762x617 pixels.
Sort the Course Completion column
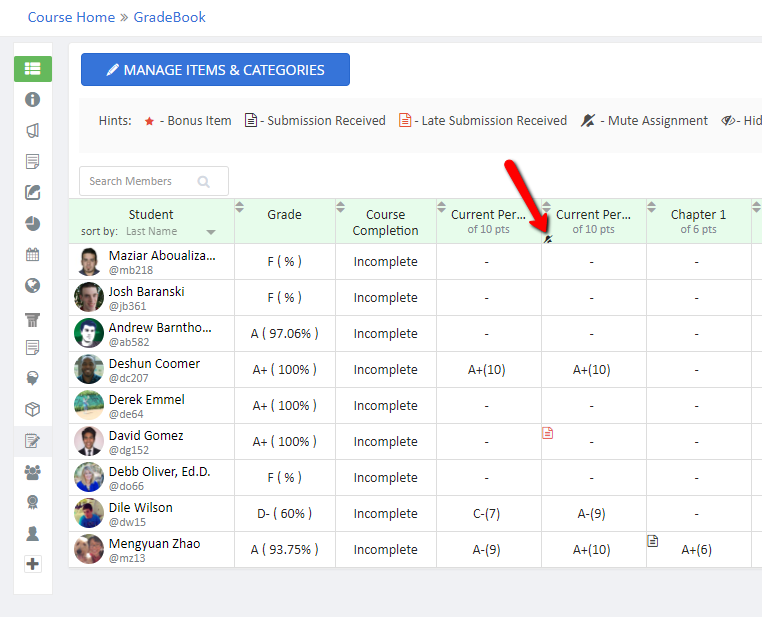pos(341,208)
